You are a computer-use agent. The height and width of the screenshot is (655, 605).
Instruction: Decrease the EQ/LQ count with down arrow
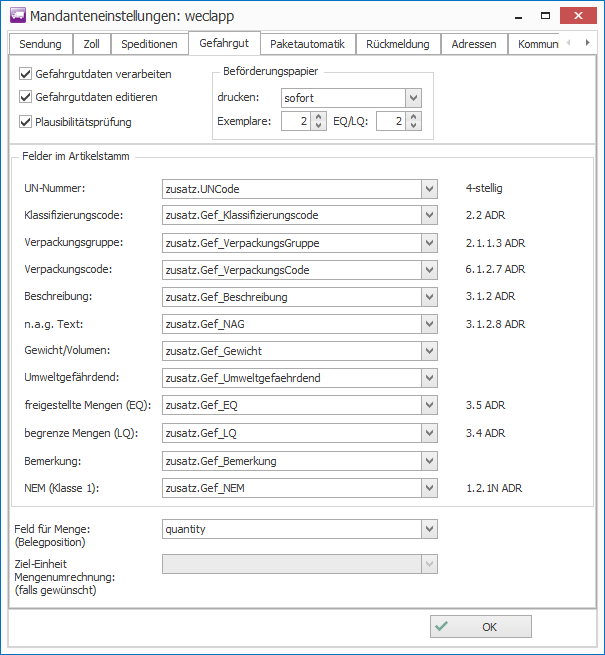(x=414, y=127)
